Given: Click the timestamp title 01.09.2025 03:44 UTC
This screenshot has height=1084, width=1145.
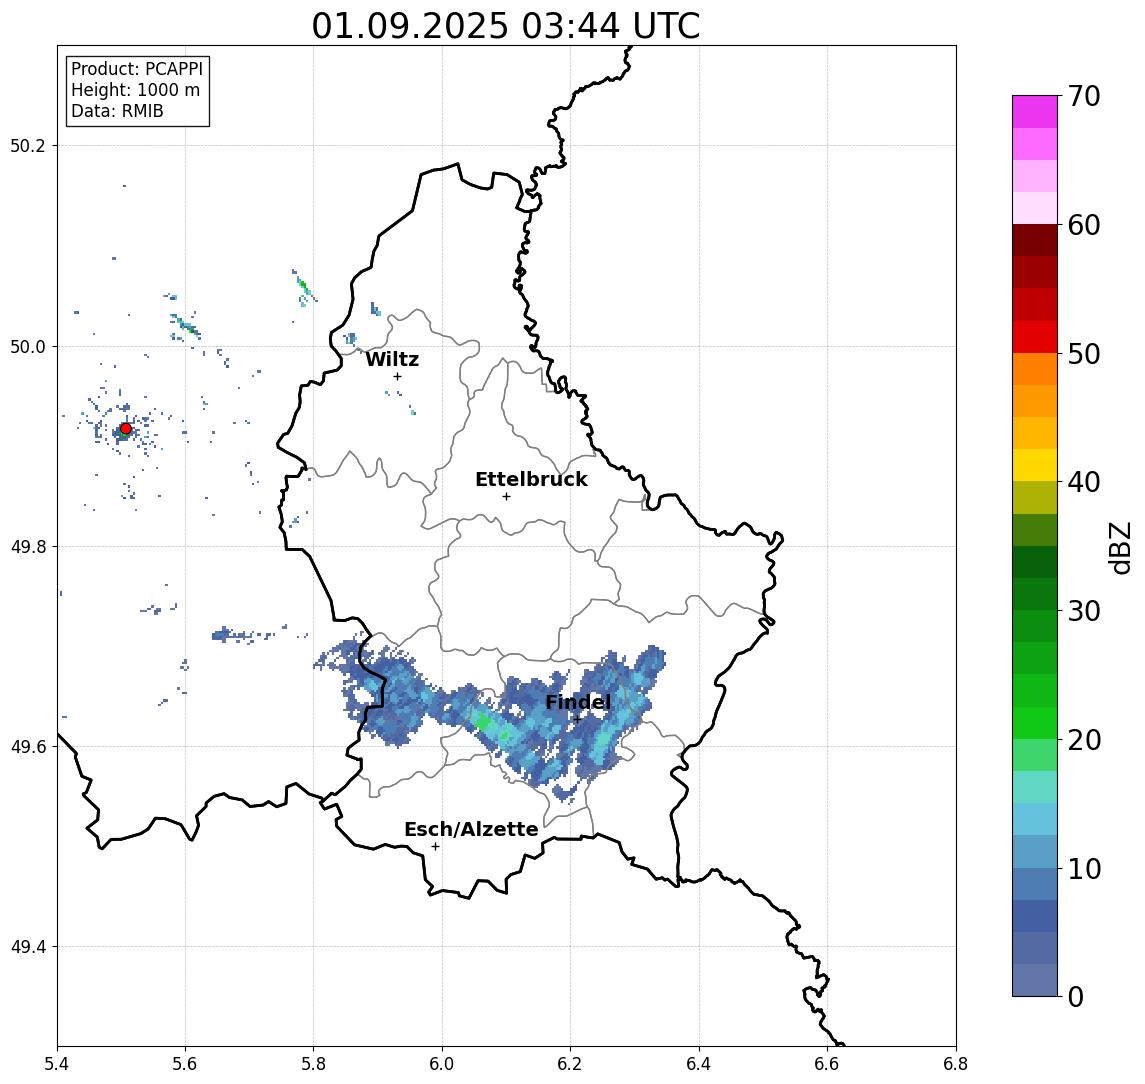Looking at the screenshot, I should click(506, 26).
